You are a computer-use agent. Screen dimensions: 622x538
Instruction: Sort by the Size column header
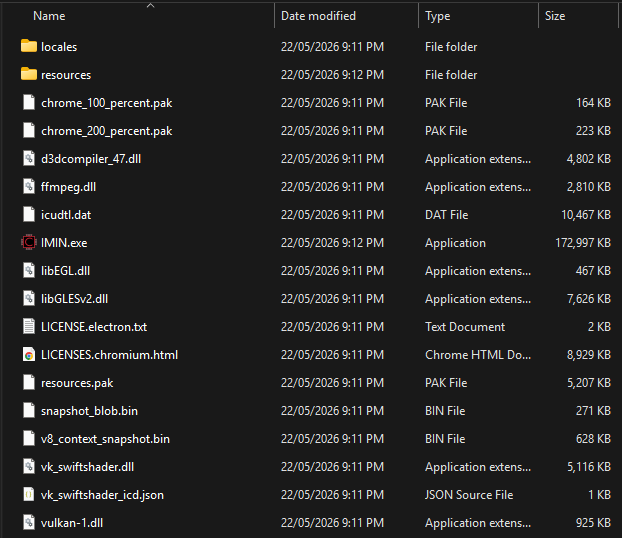click(555, 16)
